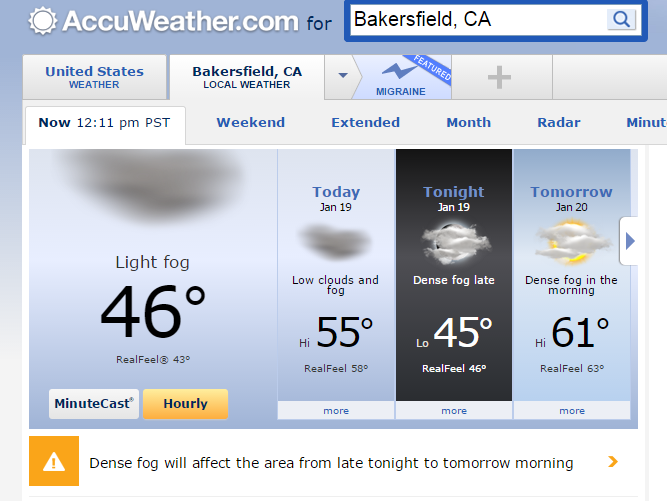
Task: Click the Today low clouds icon
Action: click(335, 241)
